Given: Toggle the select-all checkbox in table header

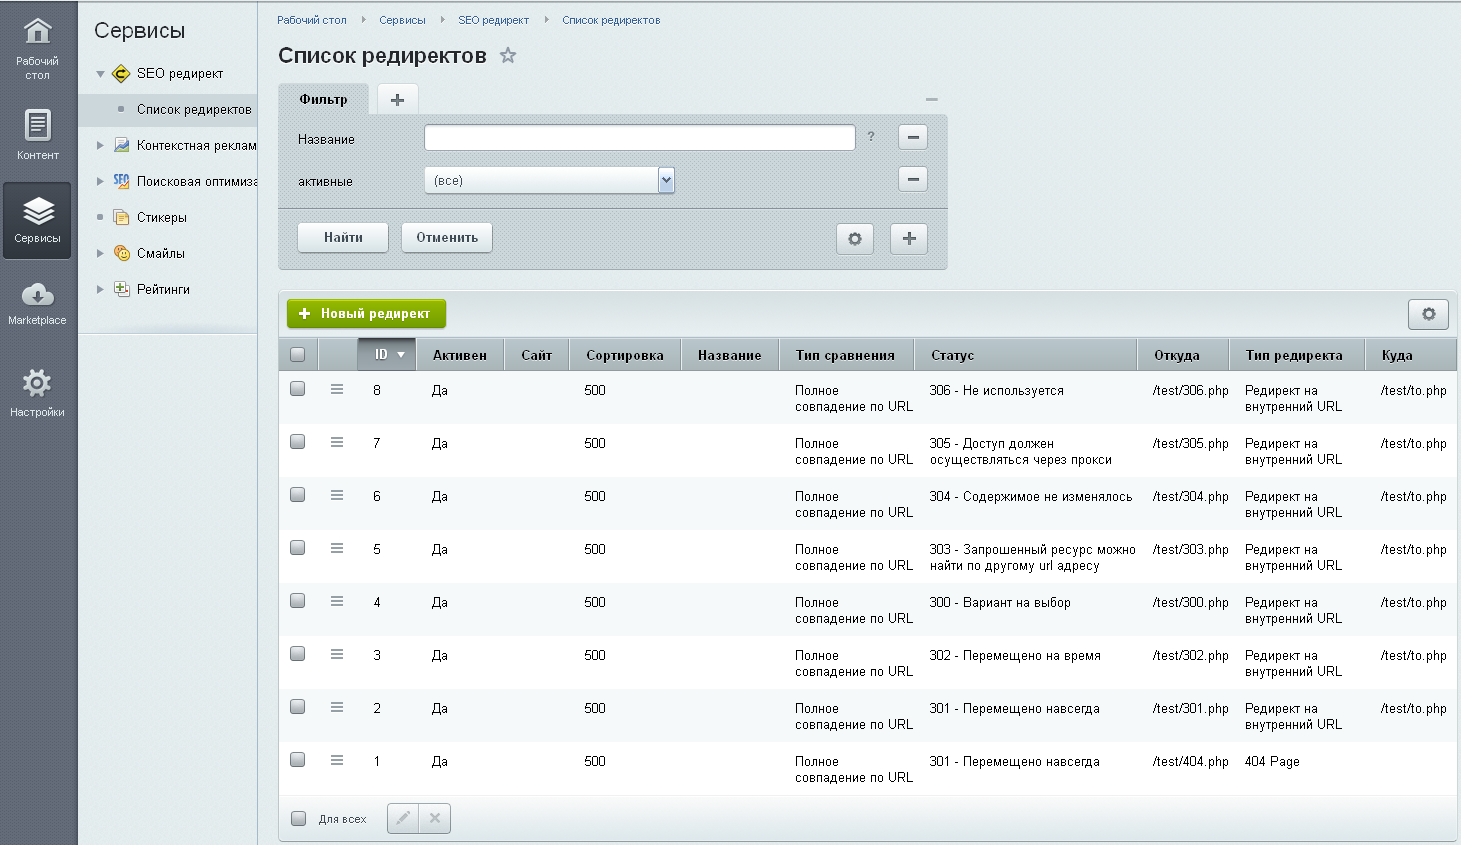Looking at the screenshot, I should tap(298, 354).
